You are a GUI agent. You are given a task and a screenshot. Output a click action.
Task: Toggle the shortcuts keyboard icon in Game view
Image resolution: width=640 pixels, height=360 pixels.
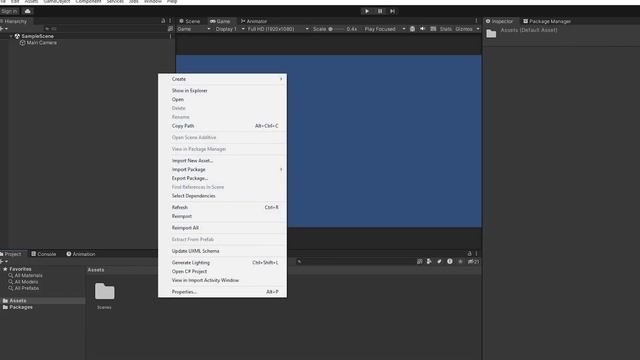[433, 29]
